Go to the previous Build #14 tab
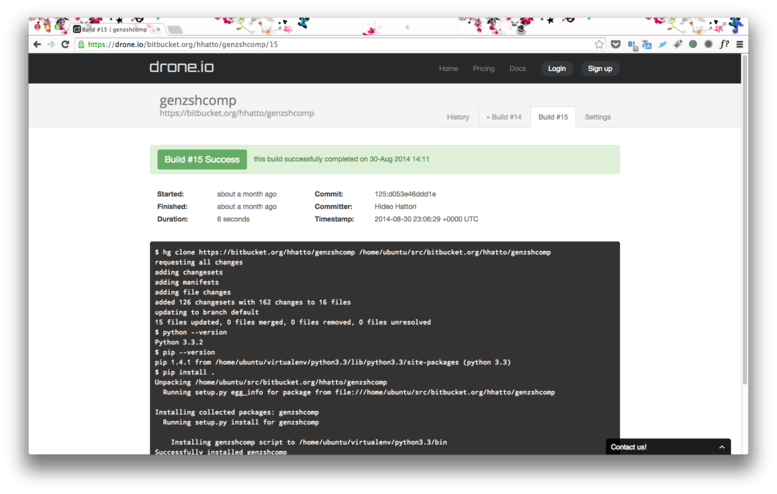The width and height of the screenshot is (777, 494). (x=504, y=117)
